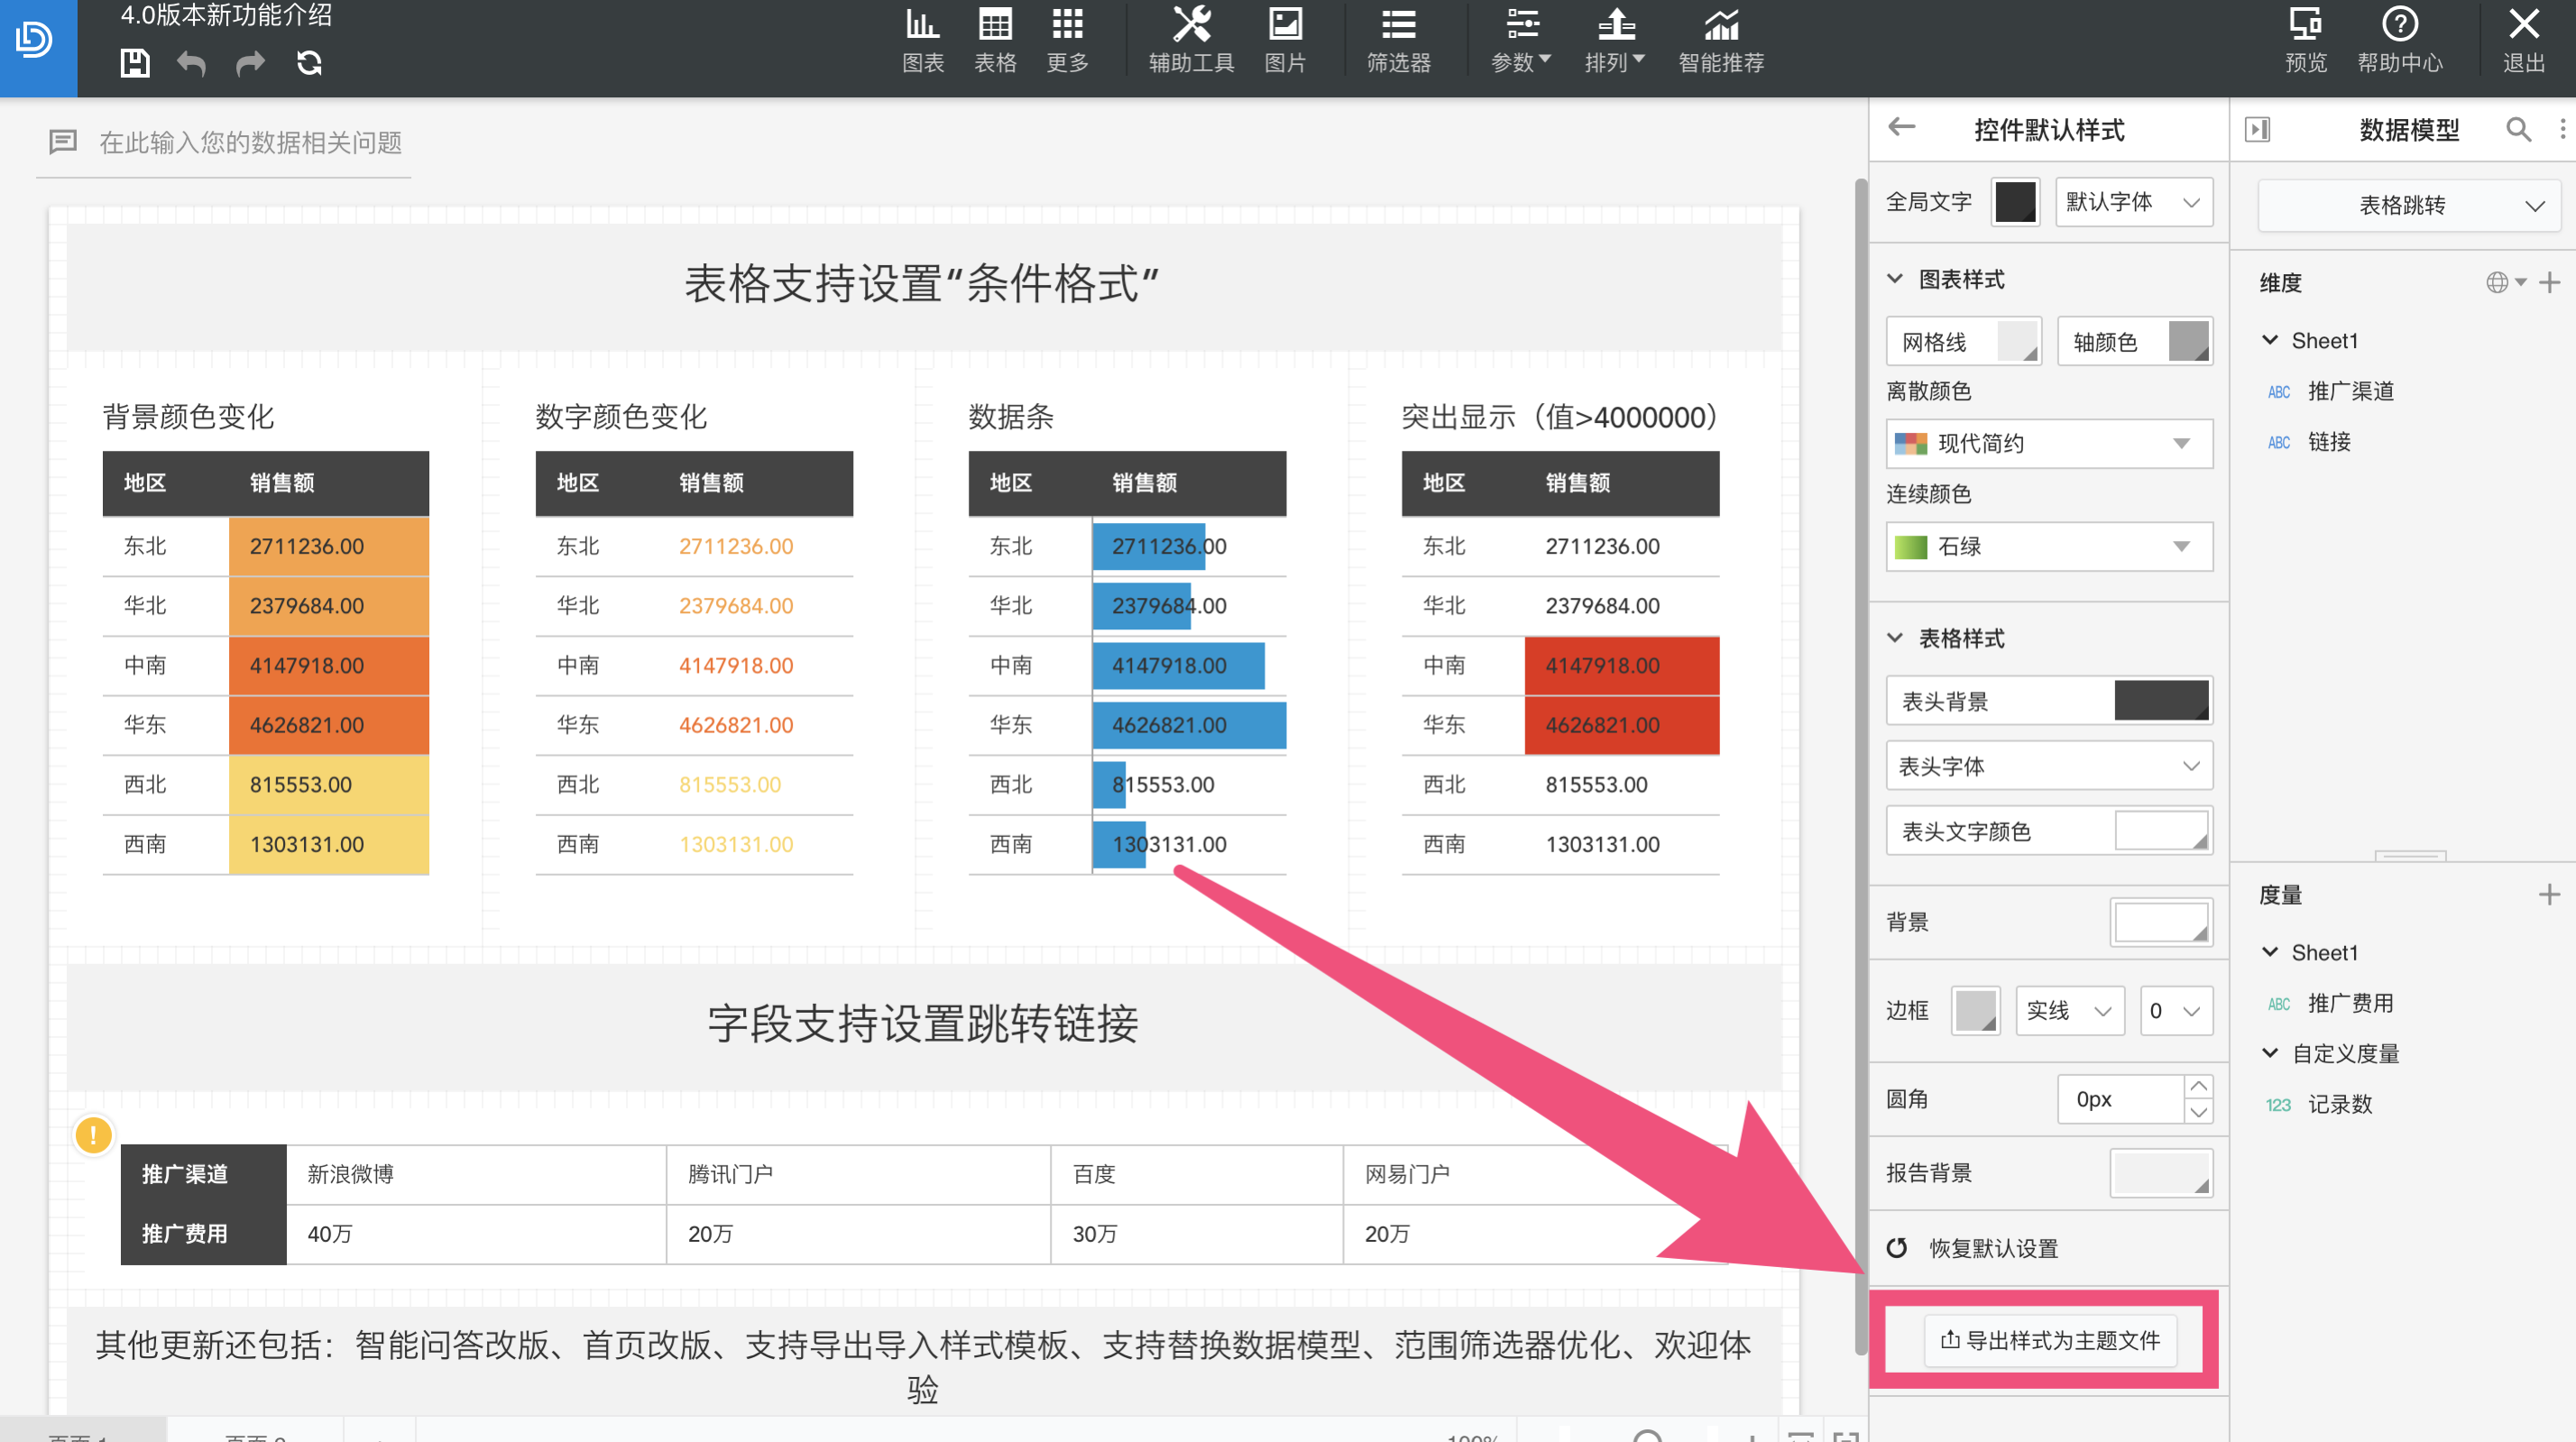Refresh the report data
Screen dimensions: 2576x1442
(309, 64)
